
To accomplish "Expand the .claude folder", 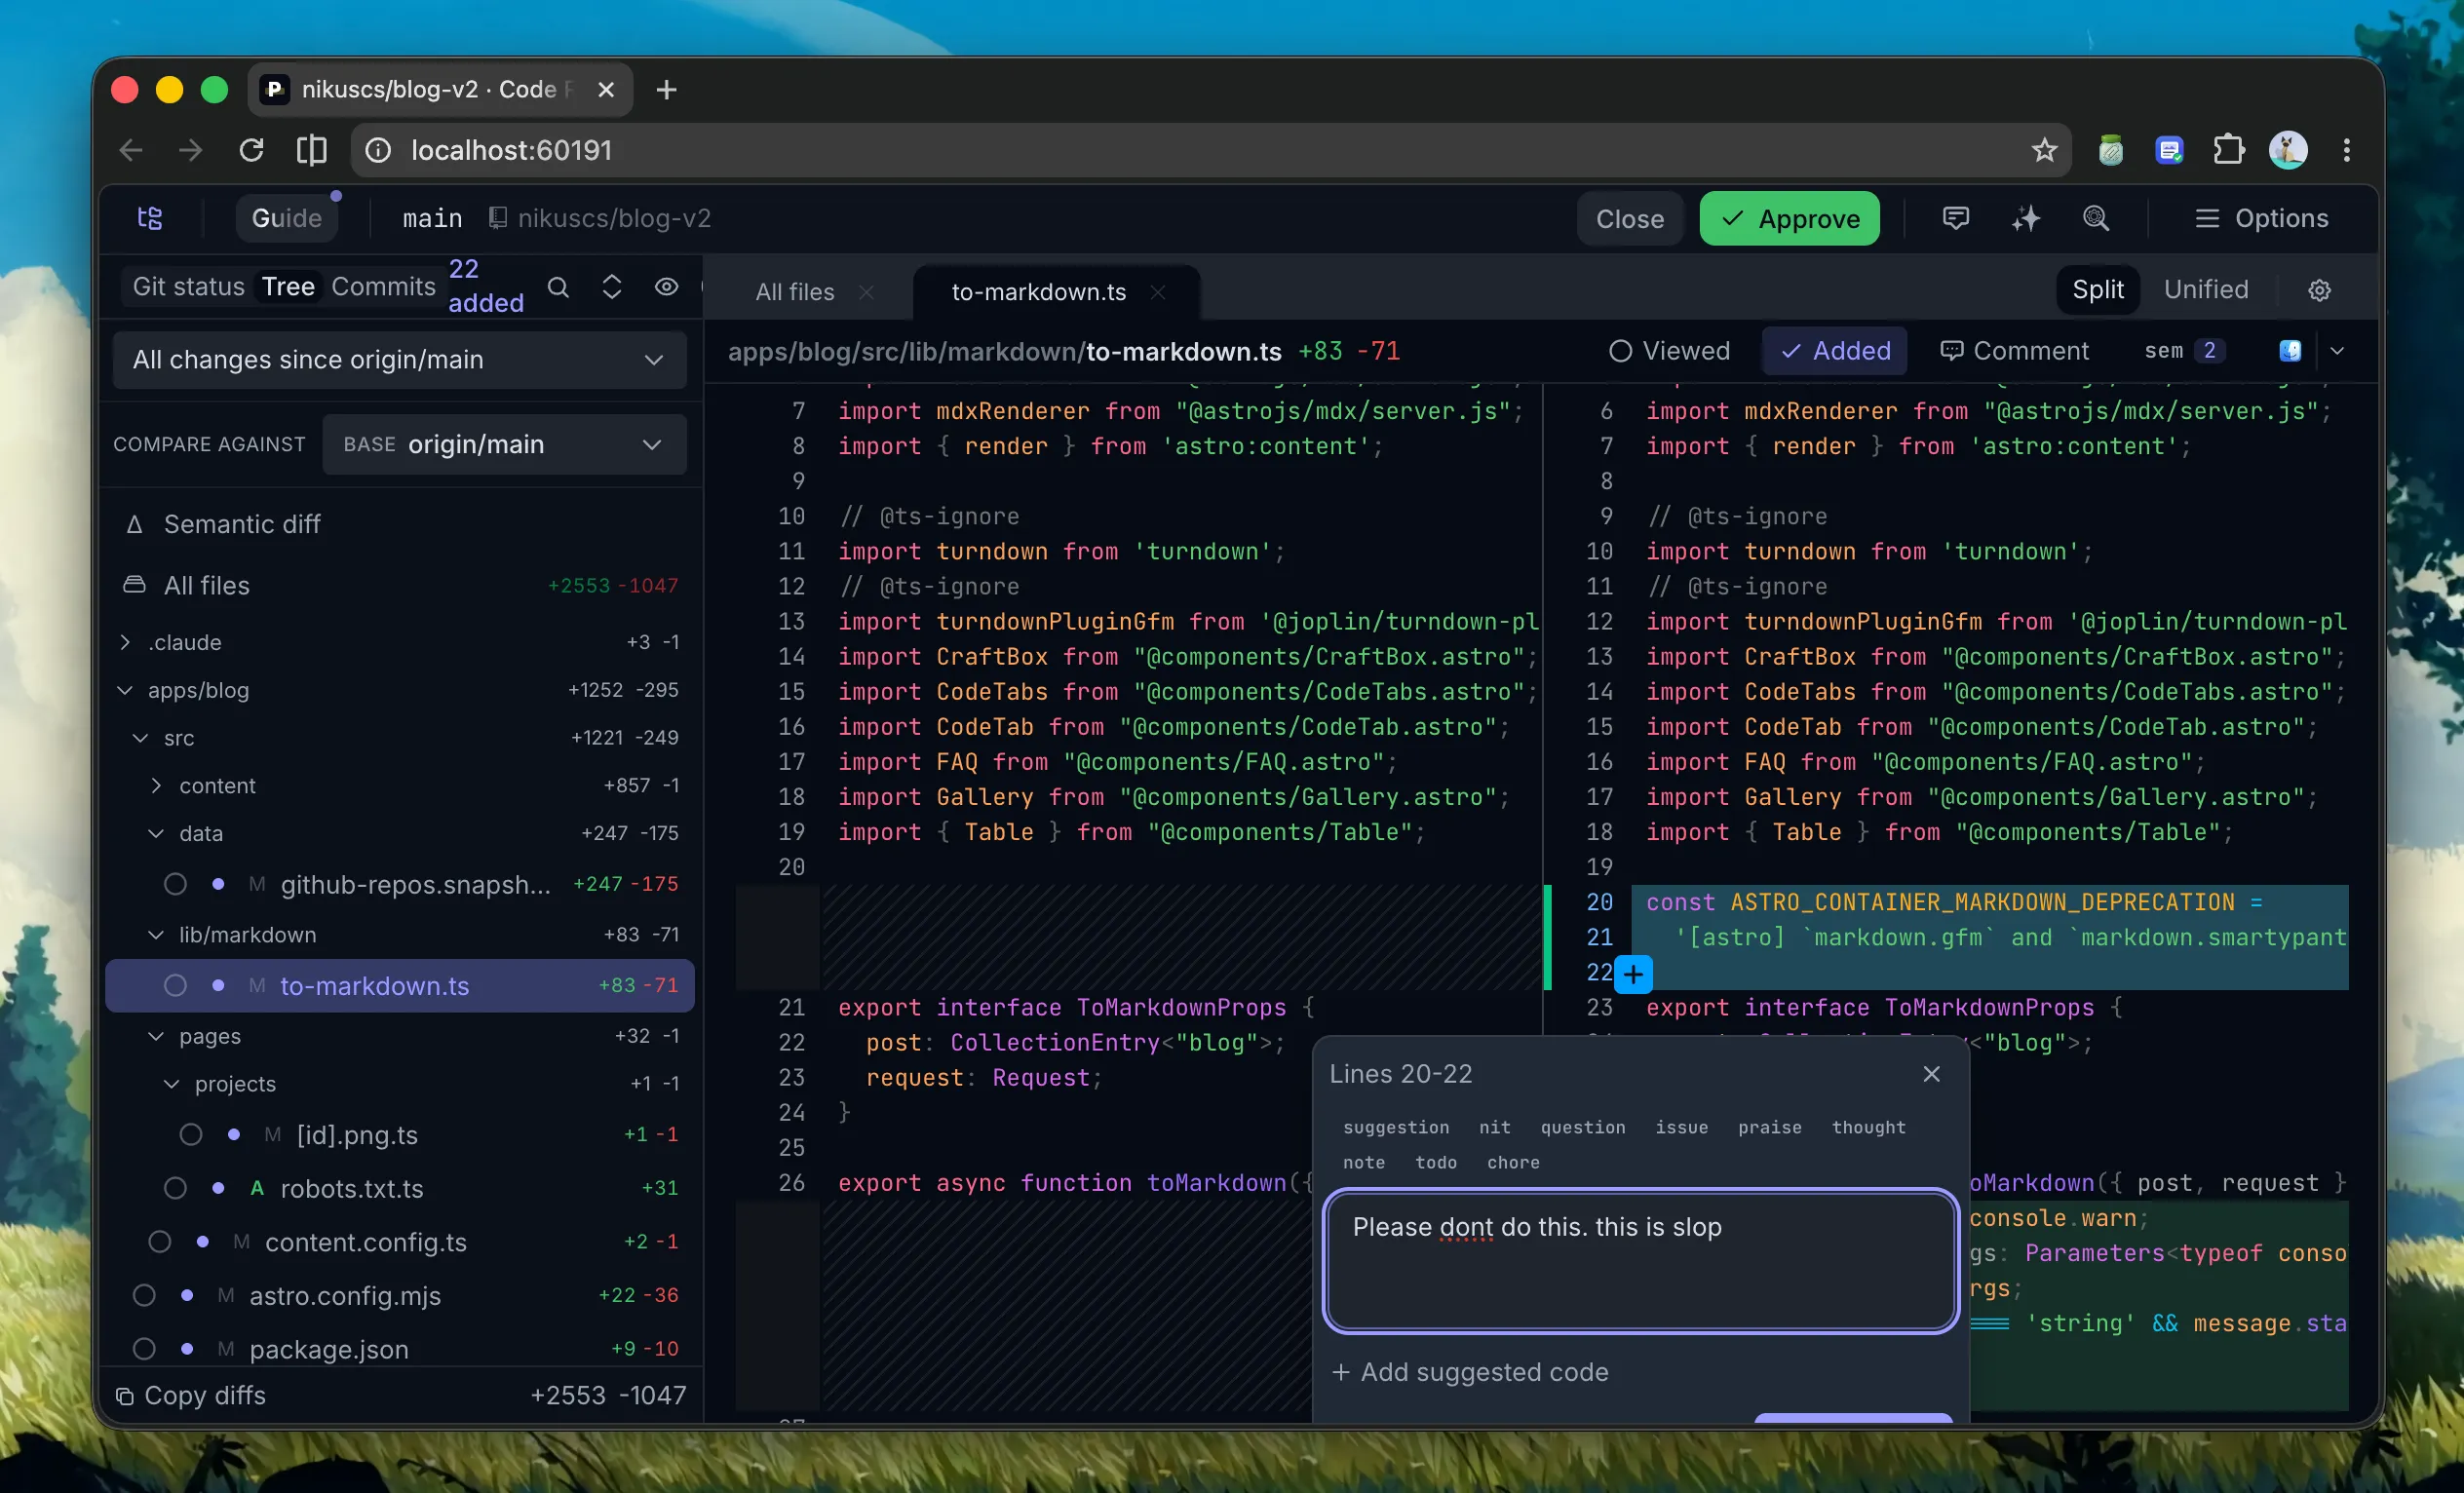I will pyautogui.click(x=125, y=642).
